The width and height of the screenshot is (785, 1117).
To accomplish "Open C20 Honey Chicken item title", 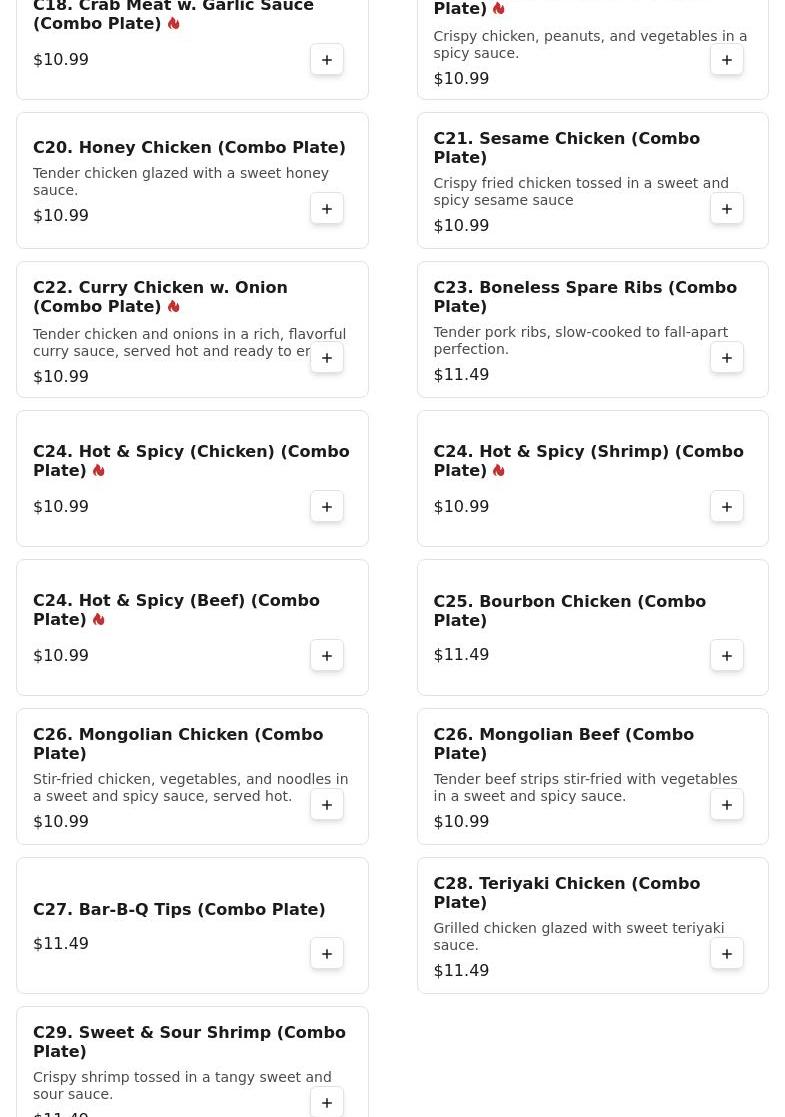I will (189, 147).
